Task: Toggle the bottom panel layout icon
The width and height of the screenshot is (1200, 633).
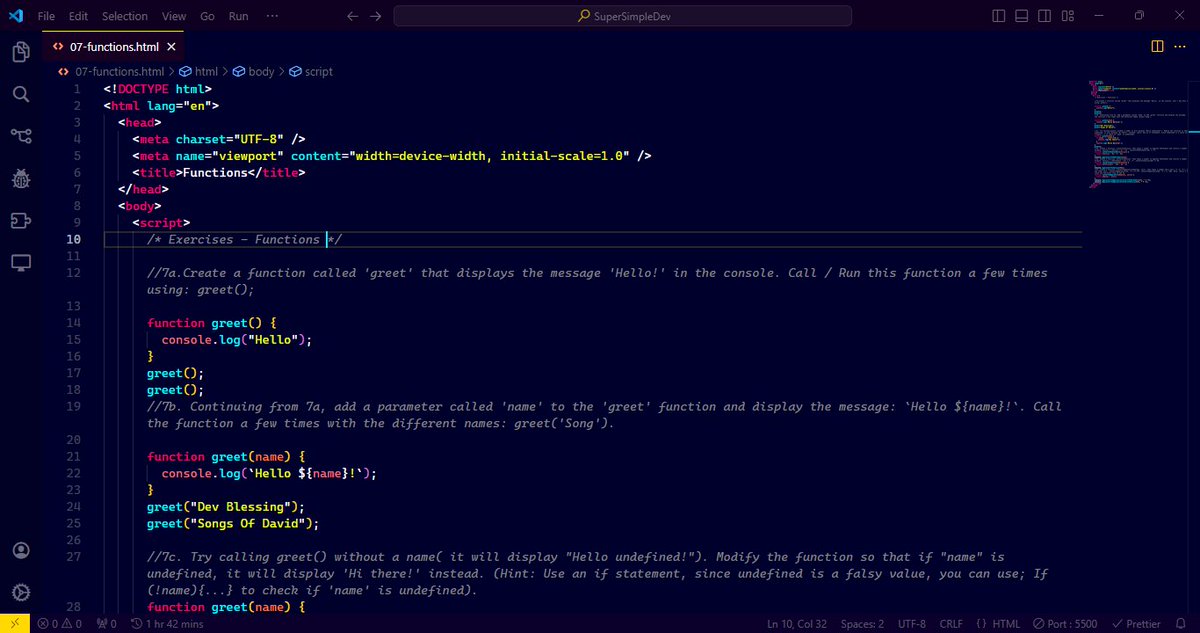Action: tap(1021, 16)
